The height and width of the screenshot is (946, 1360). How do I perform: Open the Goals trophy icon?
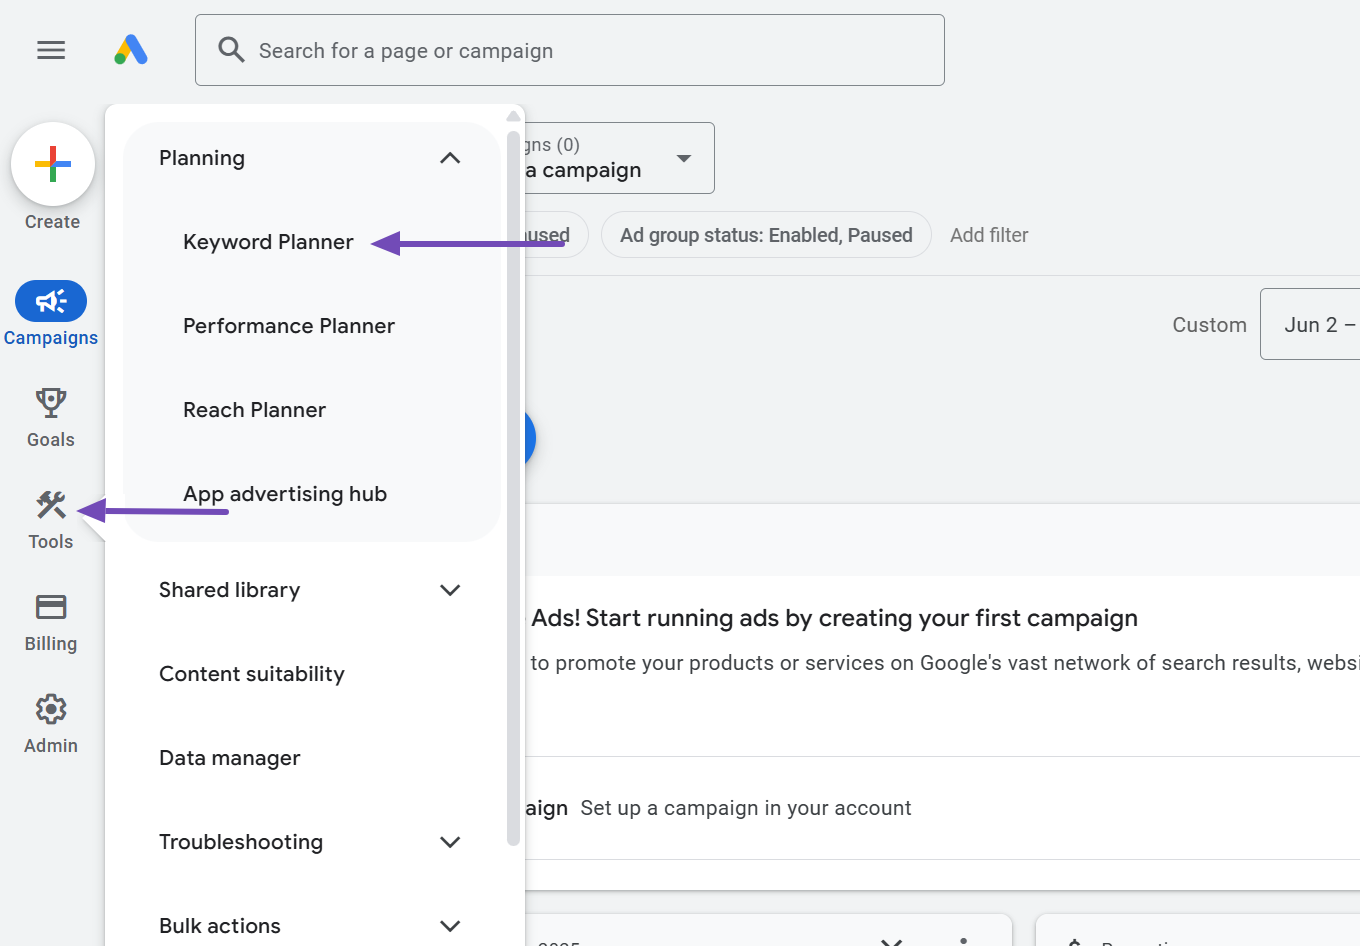point(51,403)
